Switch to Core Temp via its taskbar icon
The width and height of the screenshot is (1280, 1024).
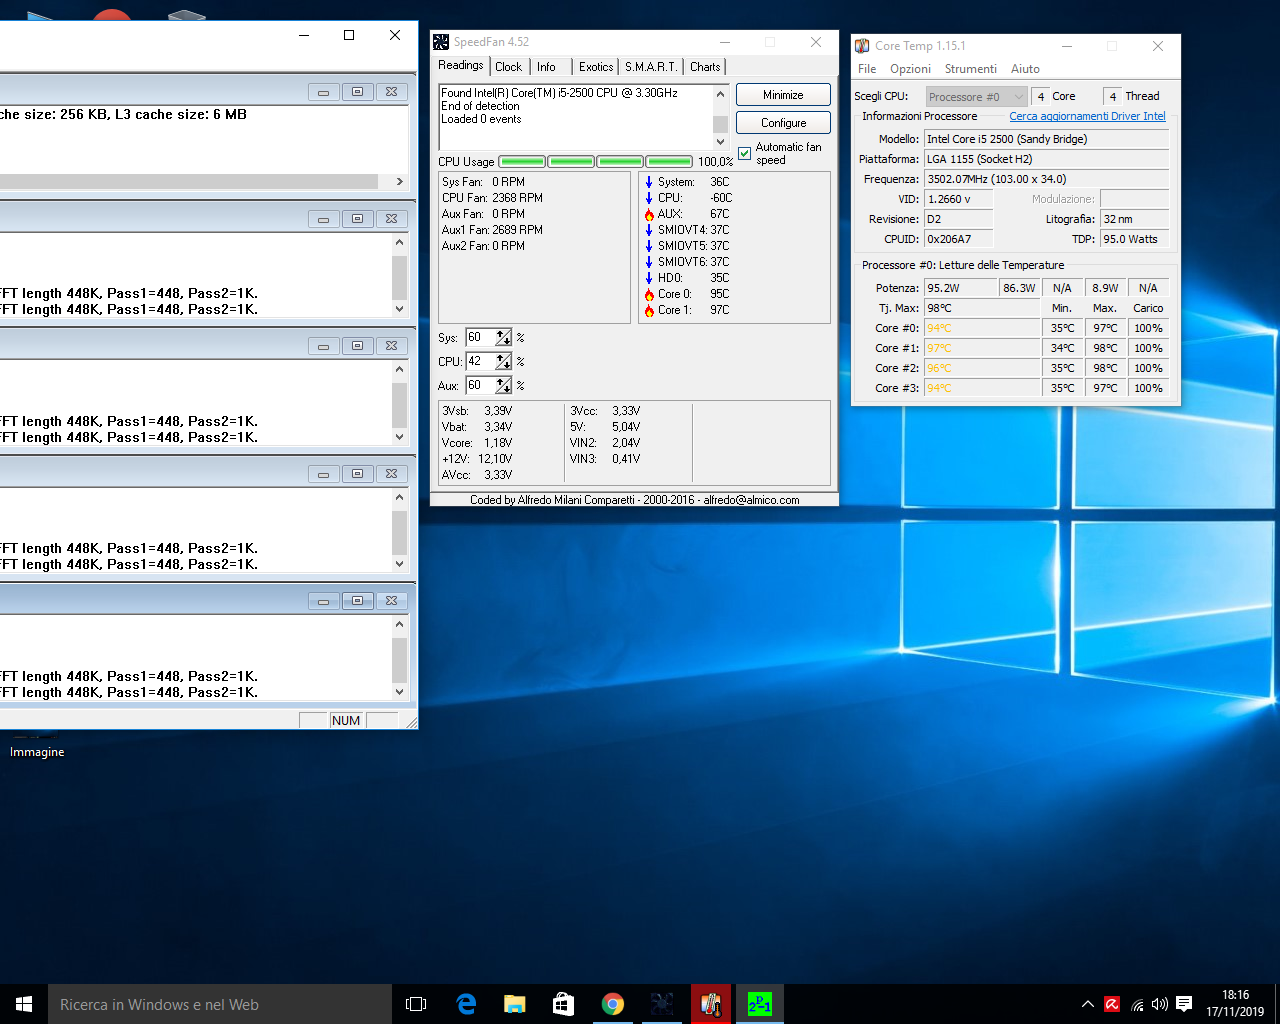[711, 1004]
